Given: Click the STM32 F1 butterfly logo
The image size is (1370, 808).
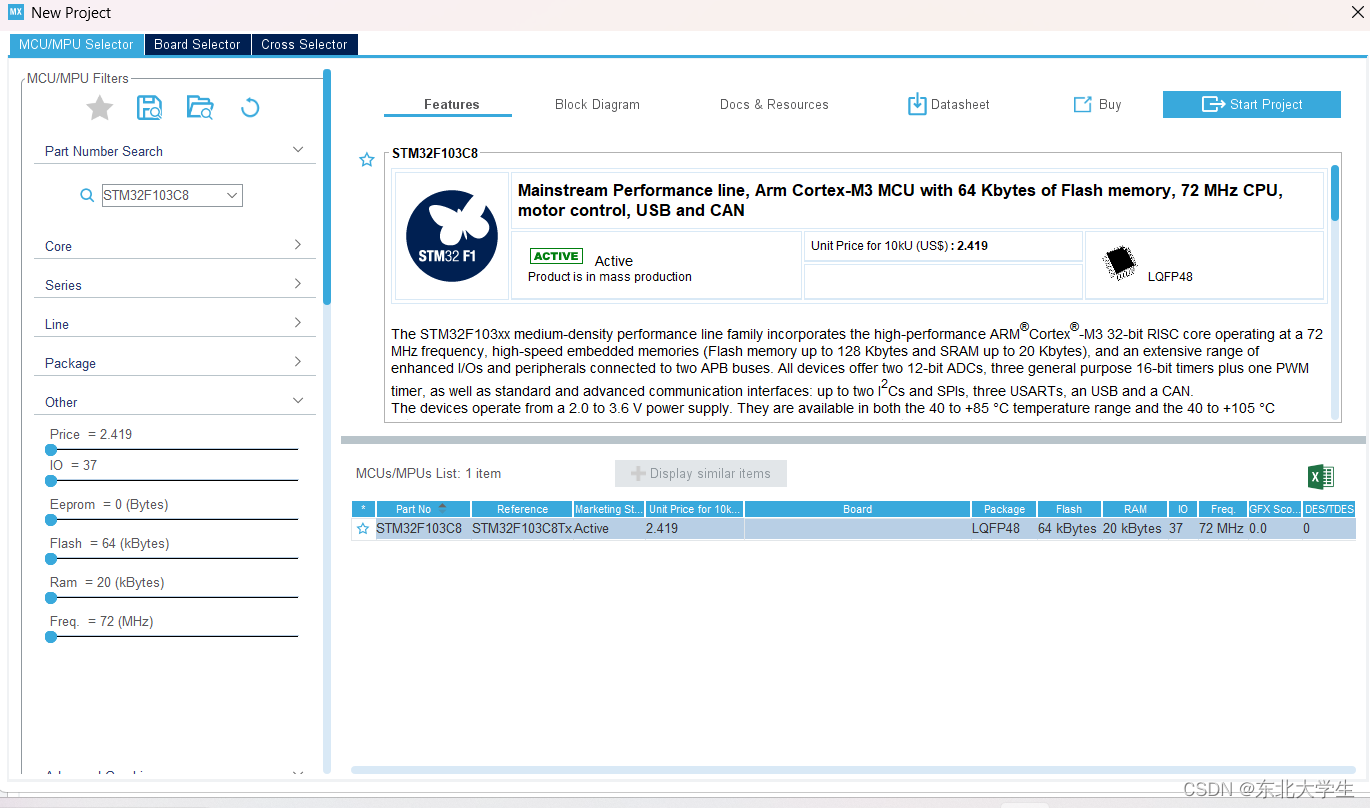Looking at the screenshot, I should (x=452, y=236).
